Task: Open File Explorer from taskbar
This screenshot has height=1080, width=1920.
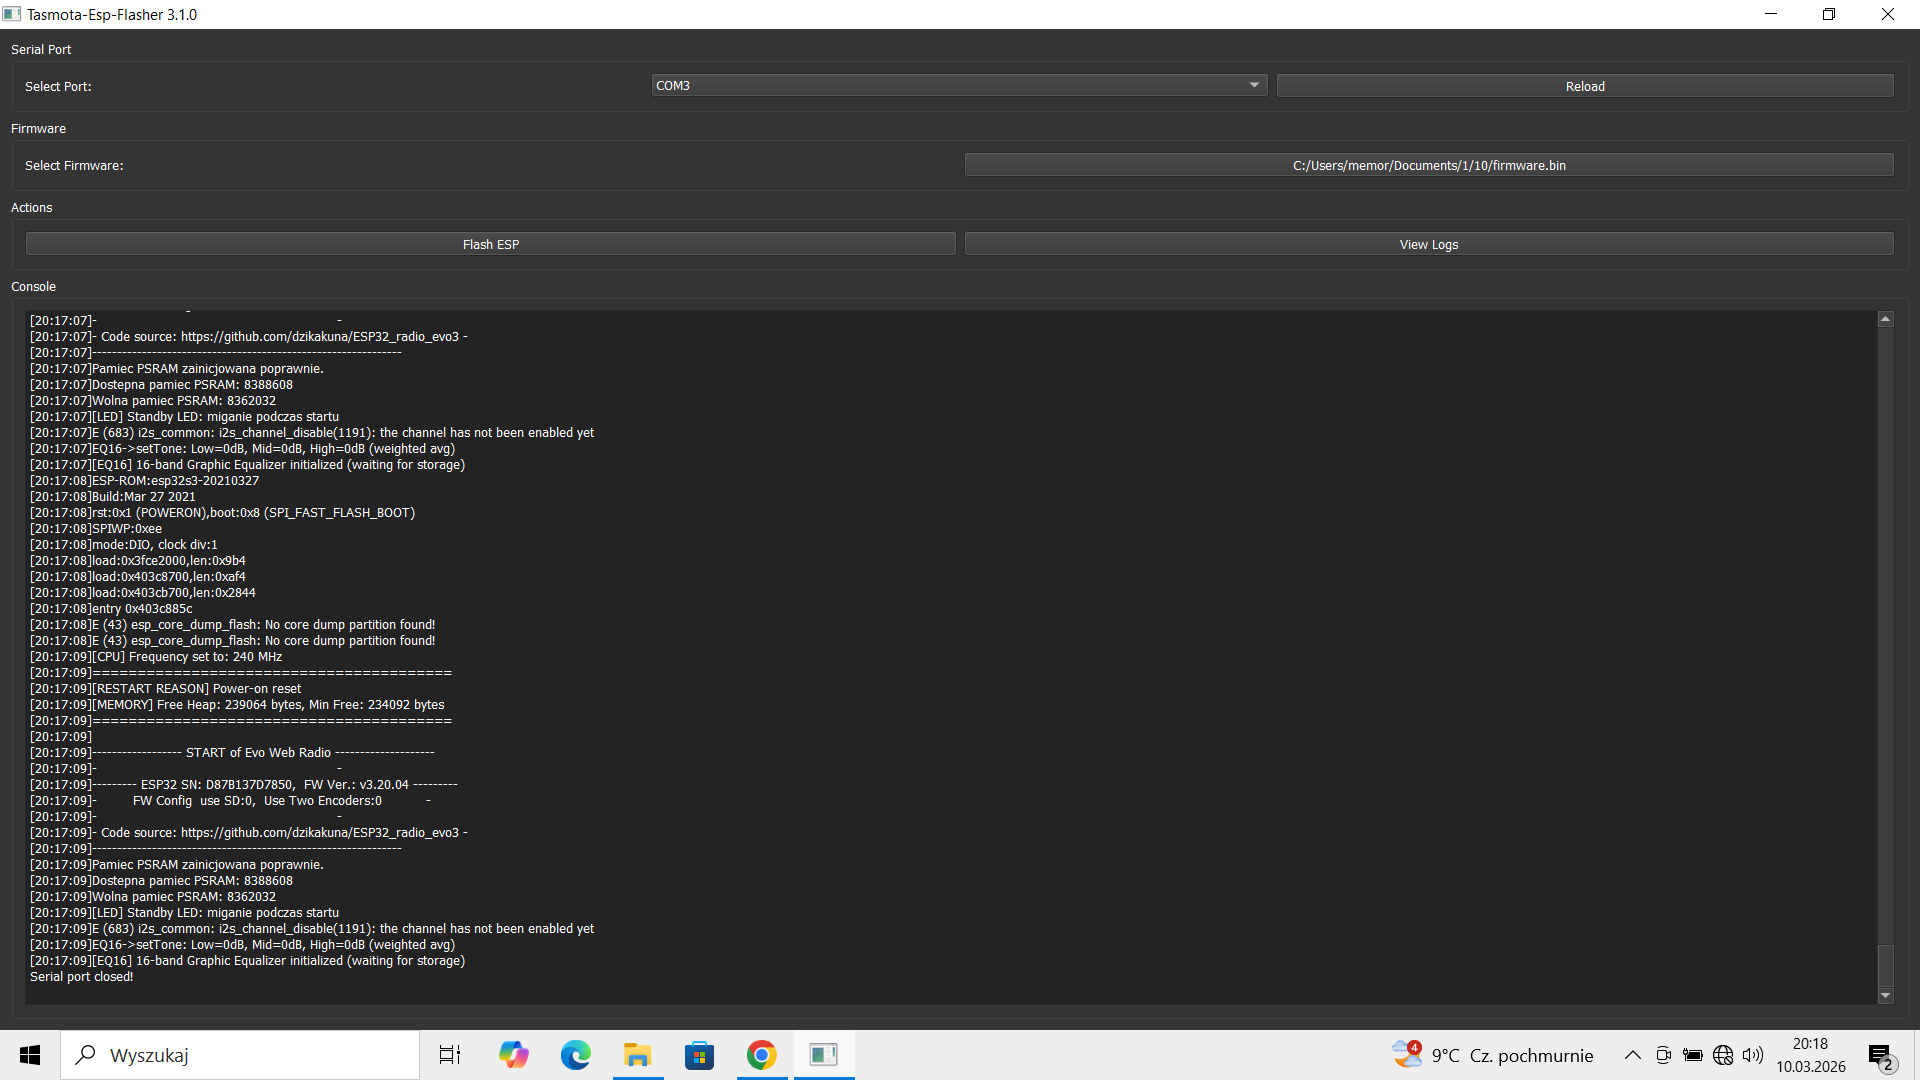Action: (x=637, y=1055)
